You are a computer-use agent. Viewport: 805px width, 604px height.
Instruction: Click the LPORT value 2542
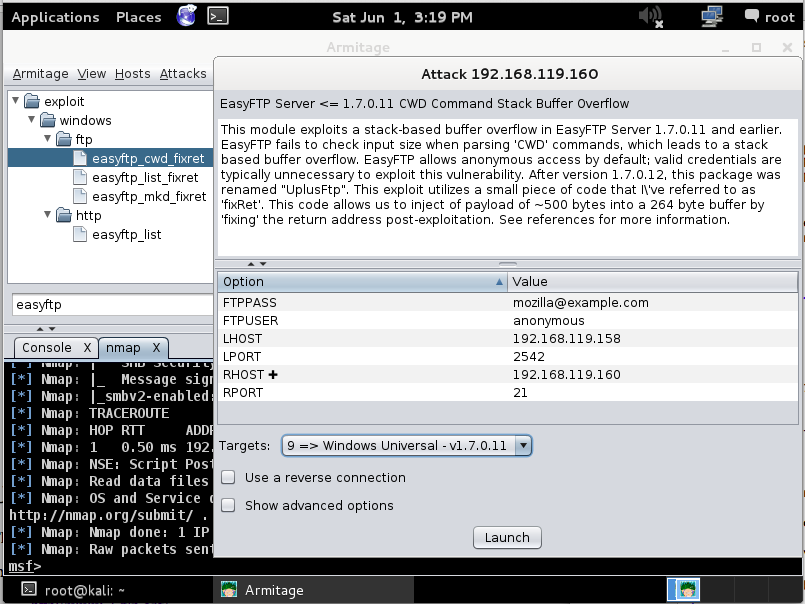[529, 356]
